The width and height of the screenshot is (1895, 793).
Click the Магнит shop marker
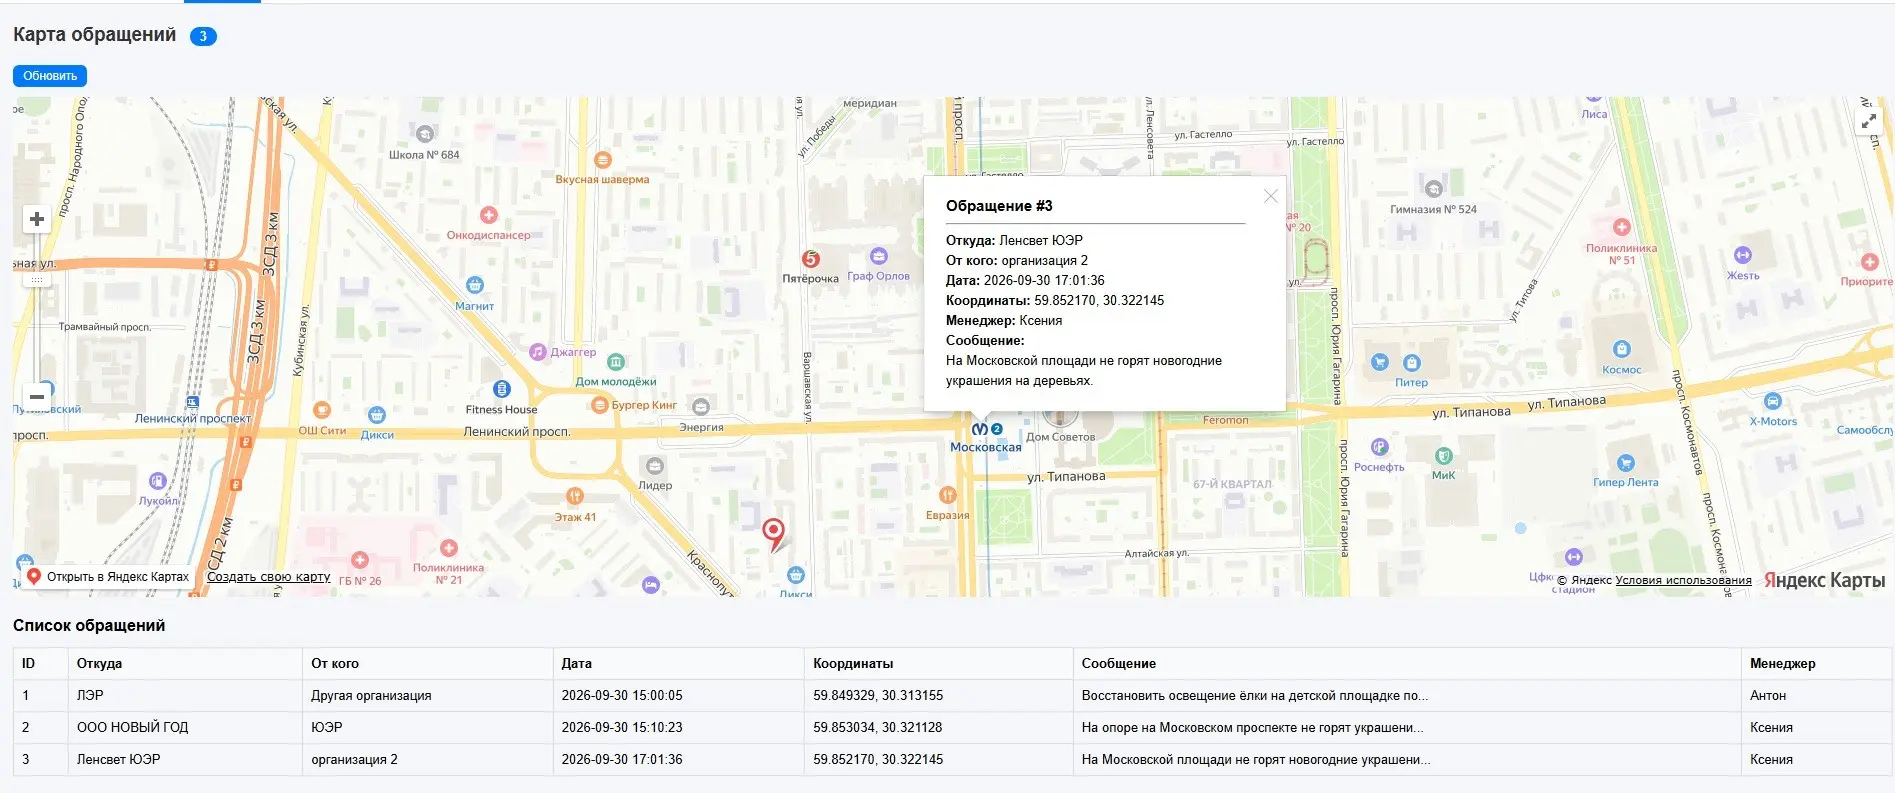[475, 286]
